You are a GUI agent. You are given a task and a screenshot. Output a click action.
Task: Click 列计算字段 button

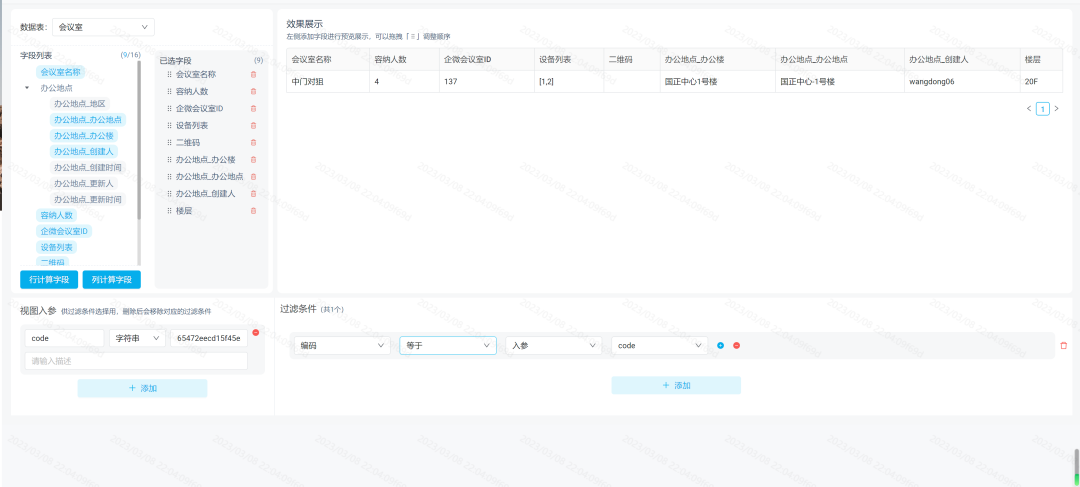pos(112,280)
